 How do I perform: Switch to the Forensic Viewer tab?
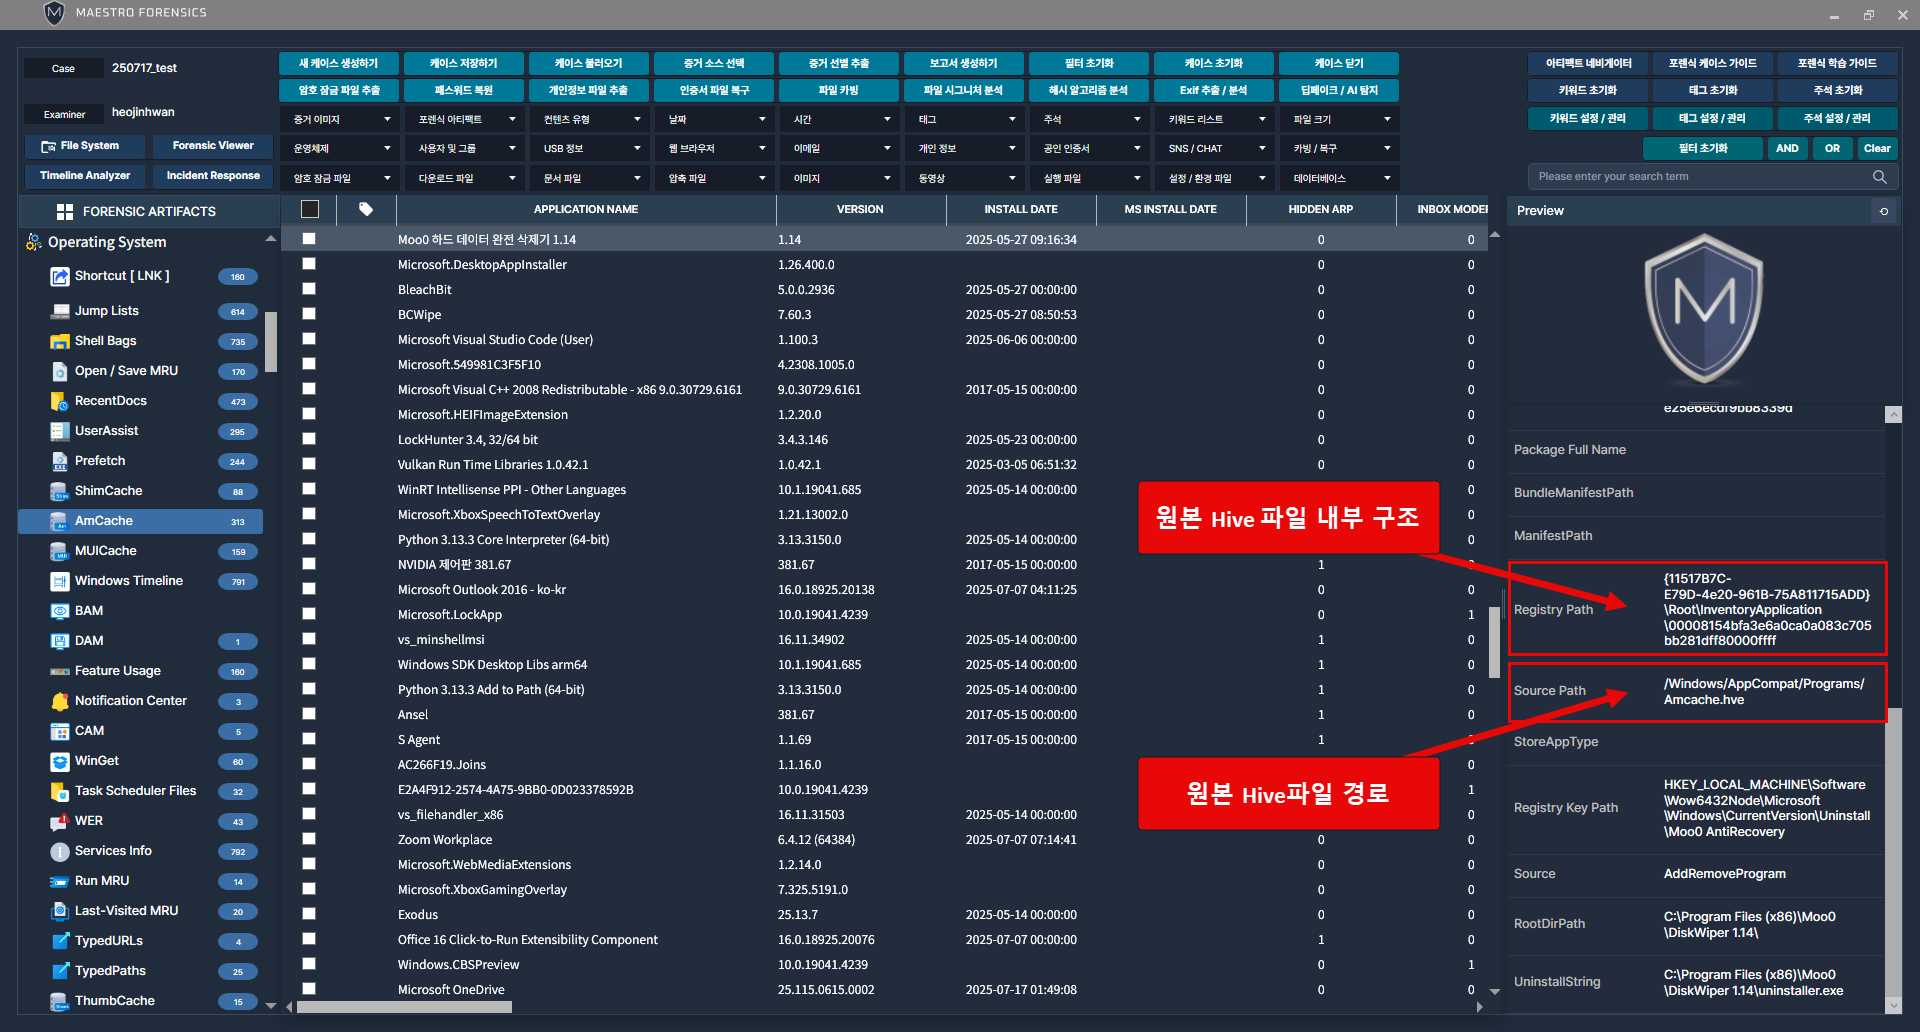coord(212,146)
